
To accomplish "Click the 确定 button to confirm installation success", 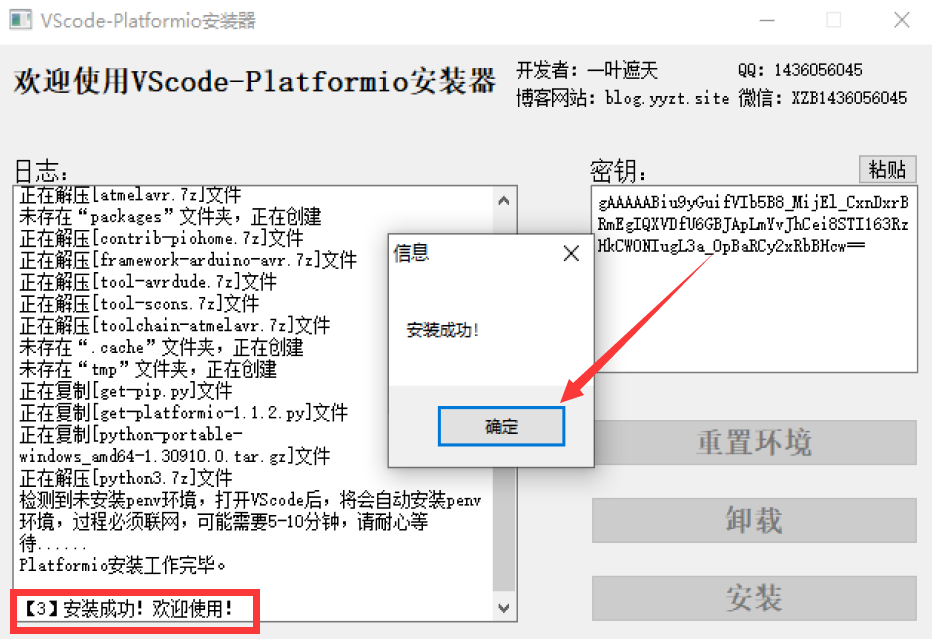I will (501, 426).
